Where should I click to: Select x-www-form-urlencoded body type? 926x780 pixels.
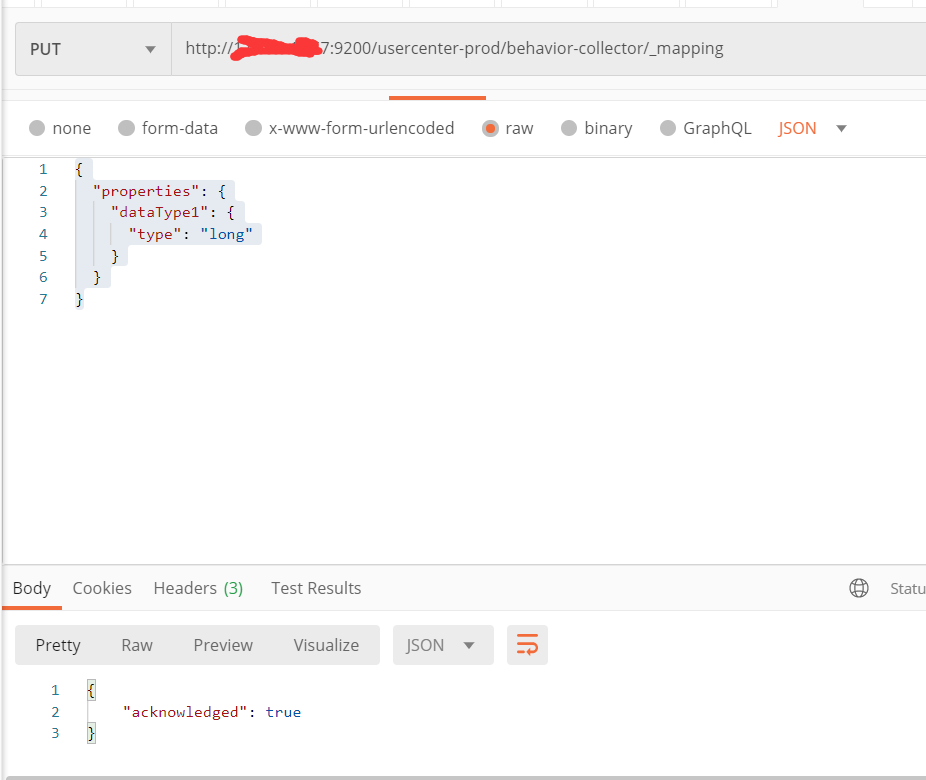coord(350,128)
